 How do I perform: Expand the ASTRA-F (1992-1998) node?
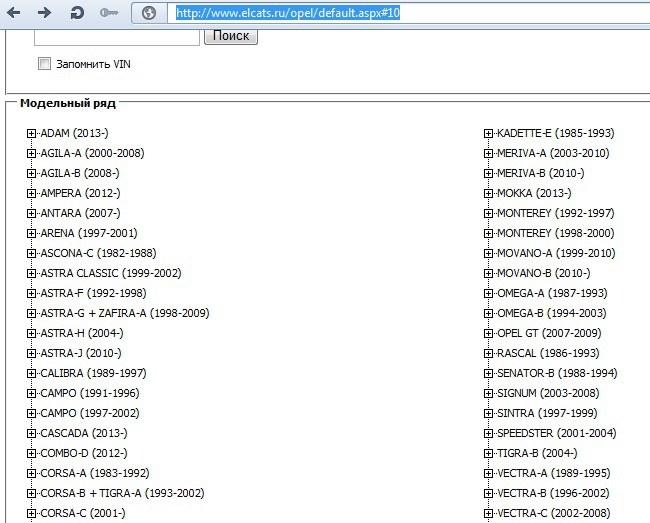[x=32, y=293]
